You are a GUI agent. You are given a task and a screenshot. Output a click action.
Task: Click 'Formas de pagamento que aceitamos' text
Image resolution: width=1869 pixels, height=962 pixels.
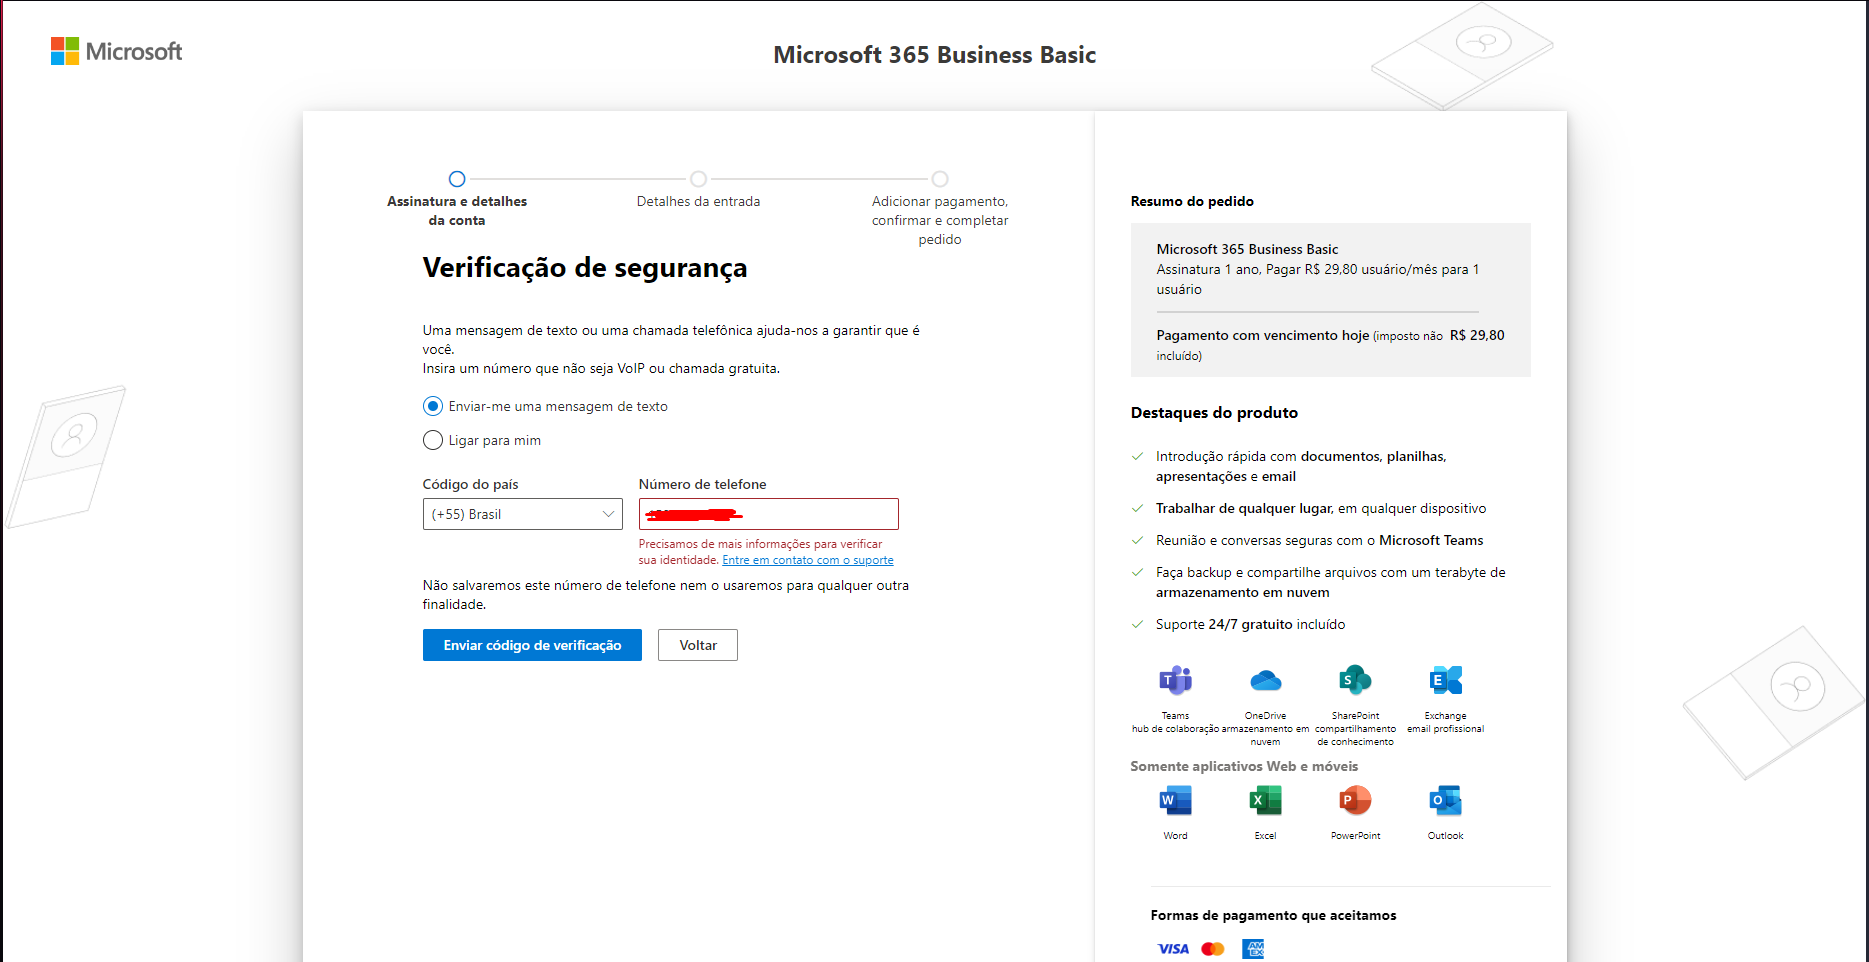pos(1273,915)
